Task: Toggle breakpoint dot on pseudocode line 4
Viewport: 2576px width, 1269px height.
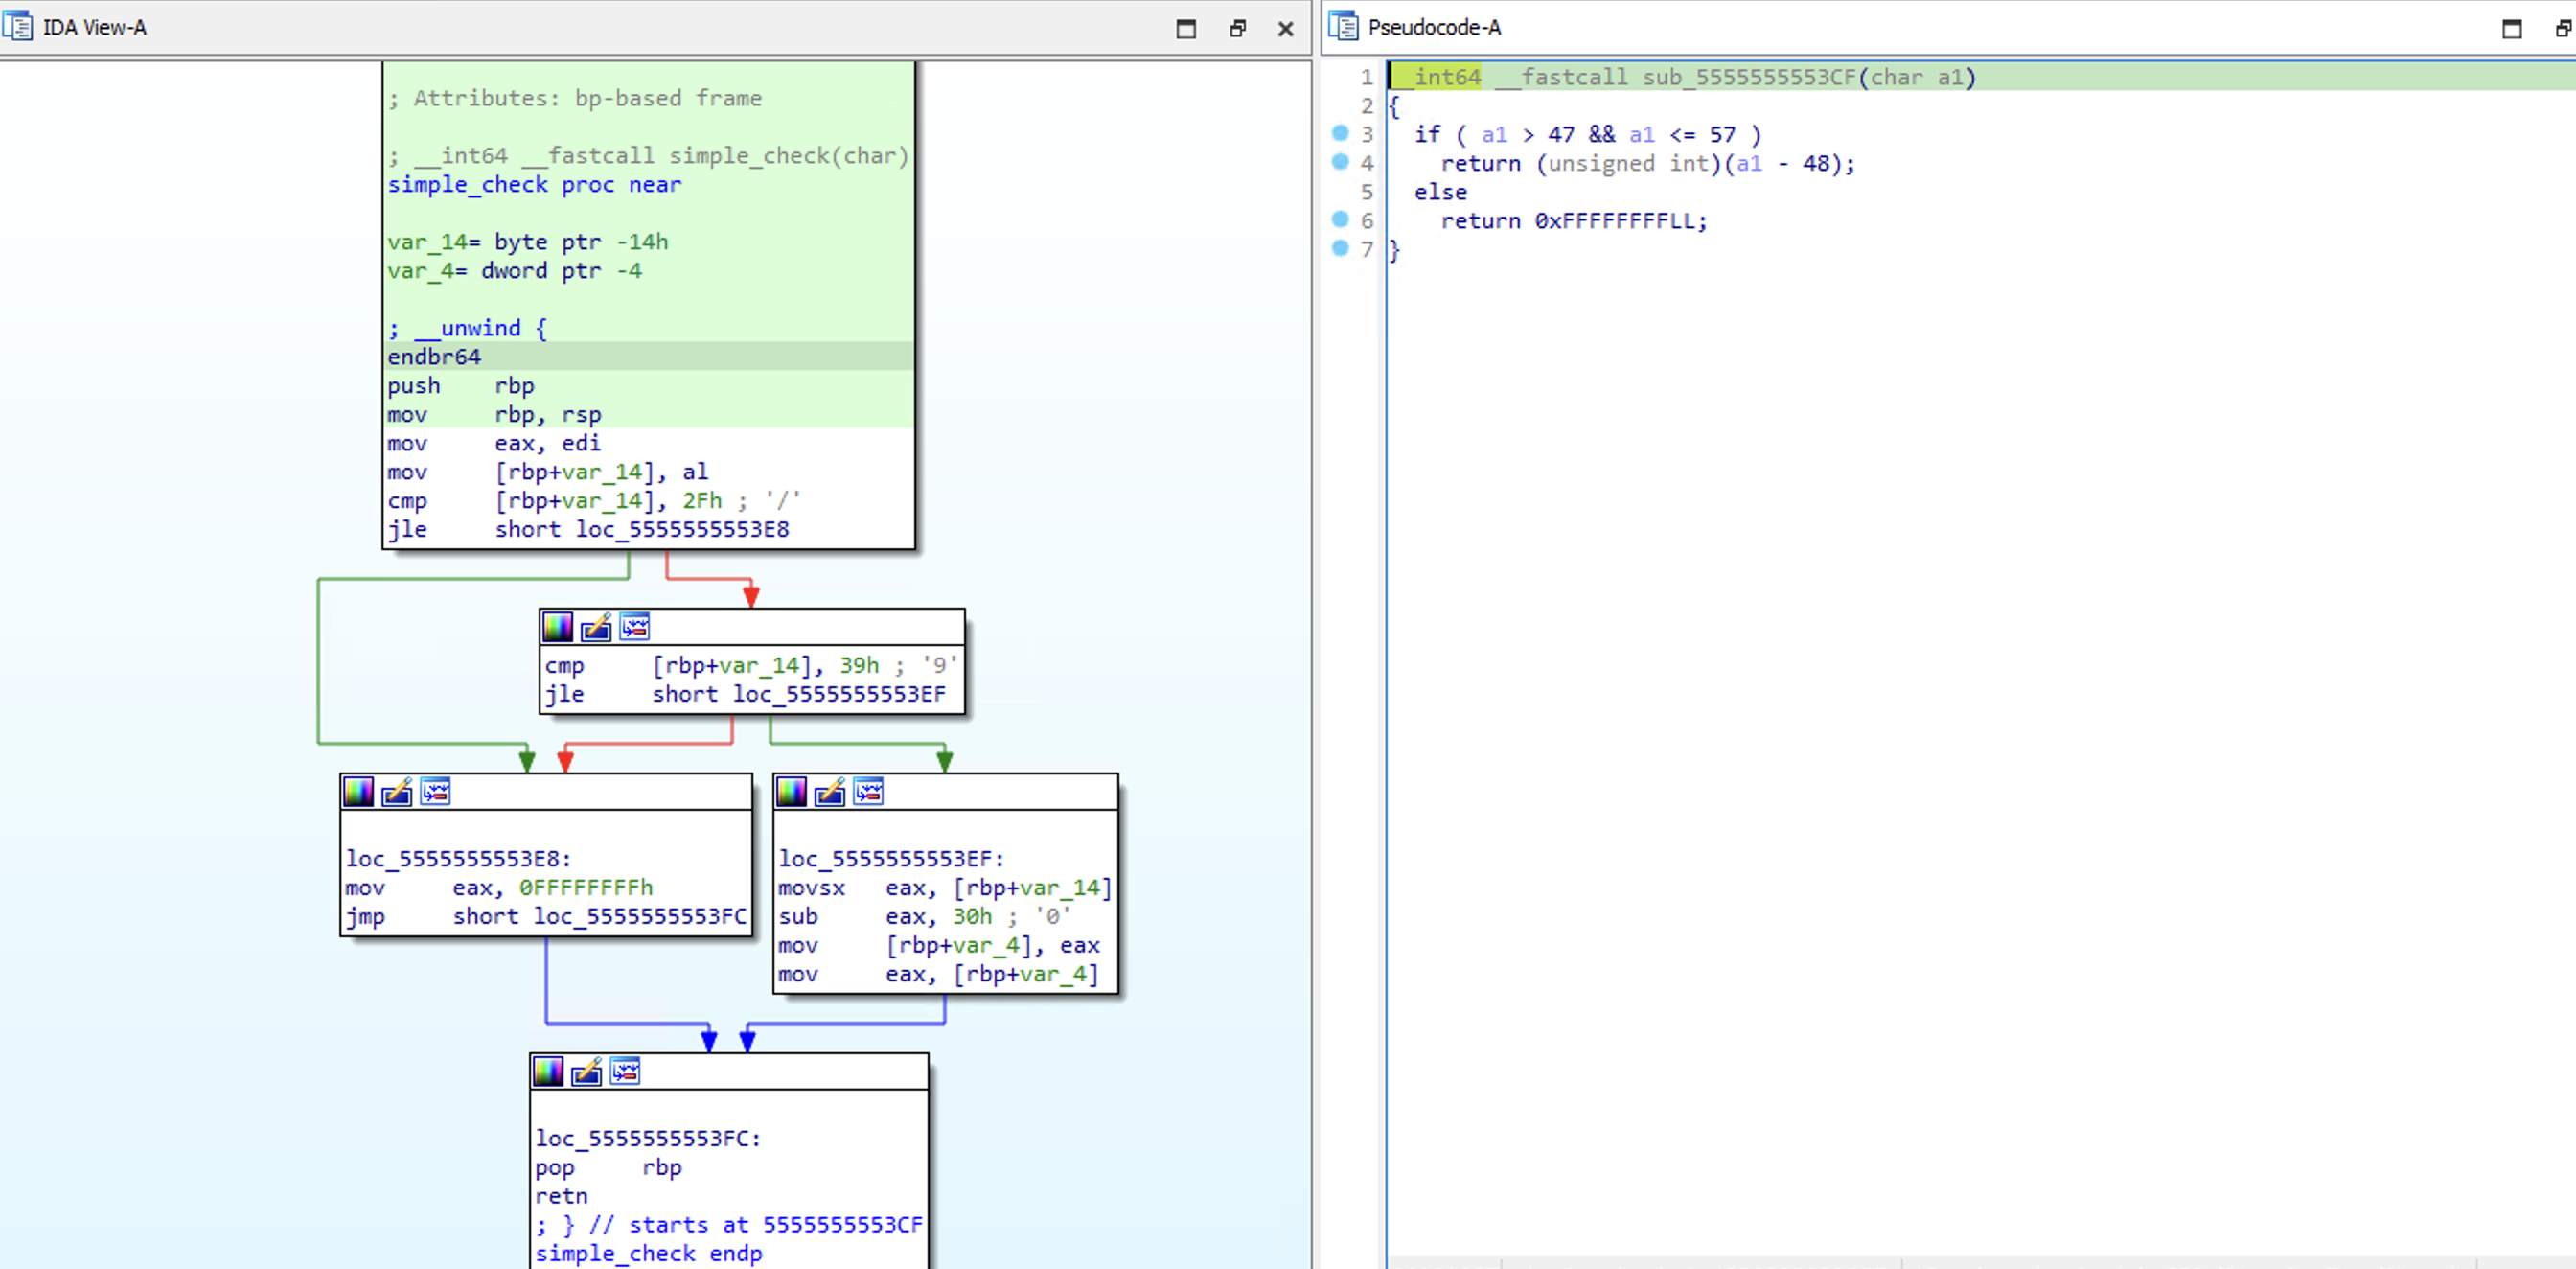Action: [x=1341, y=162]
